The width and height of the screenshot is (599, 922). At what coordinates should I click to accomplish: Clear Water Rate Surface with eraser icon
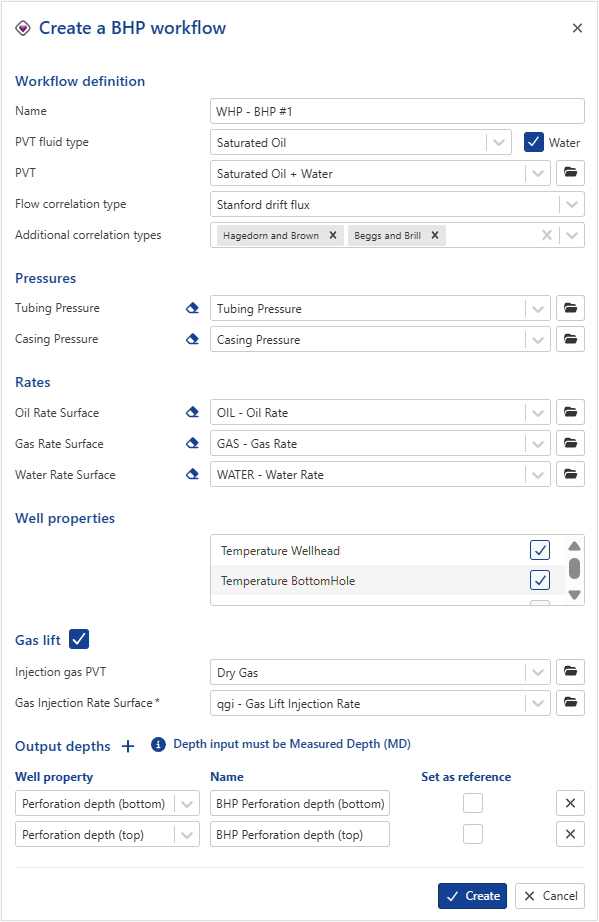pos(192,474)
